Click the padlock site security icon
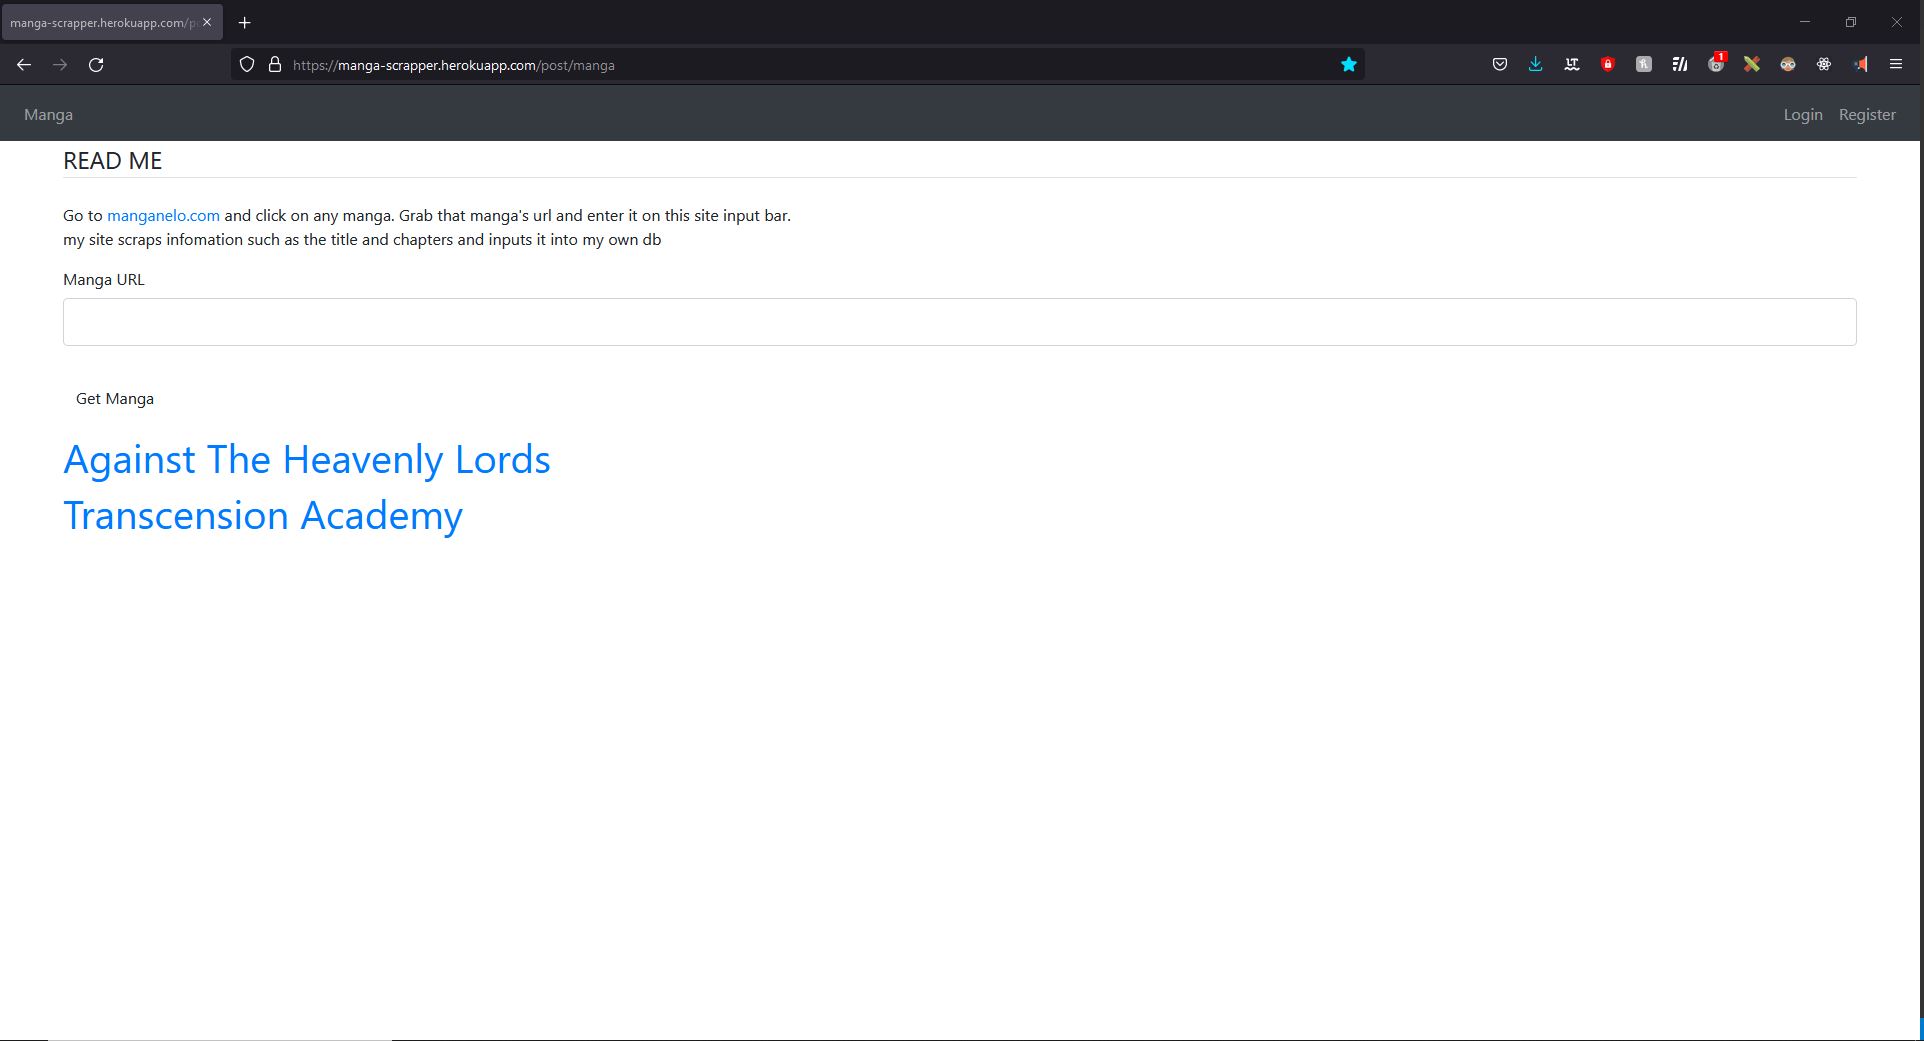The width and height of the screenshot is (1924, 1041). 274,65
